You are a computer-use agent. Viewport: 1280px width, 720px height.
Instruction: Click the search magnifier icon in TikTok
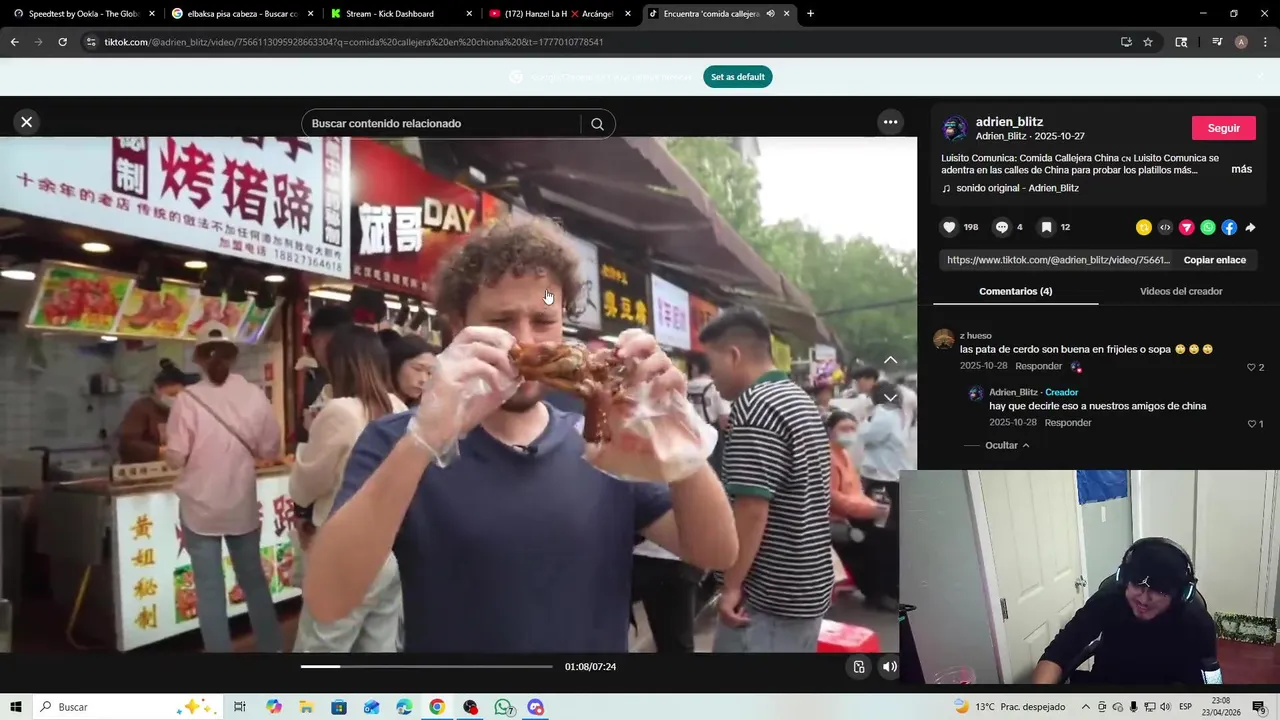[x=597, y=124]
